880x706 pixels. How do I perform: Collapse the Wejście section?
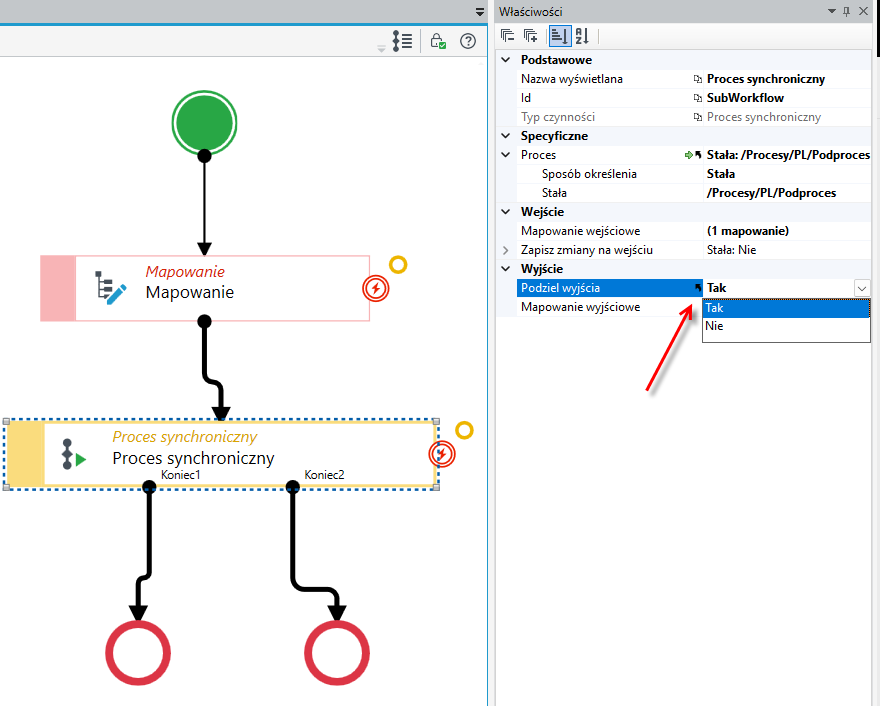point(506,212)
